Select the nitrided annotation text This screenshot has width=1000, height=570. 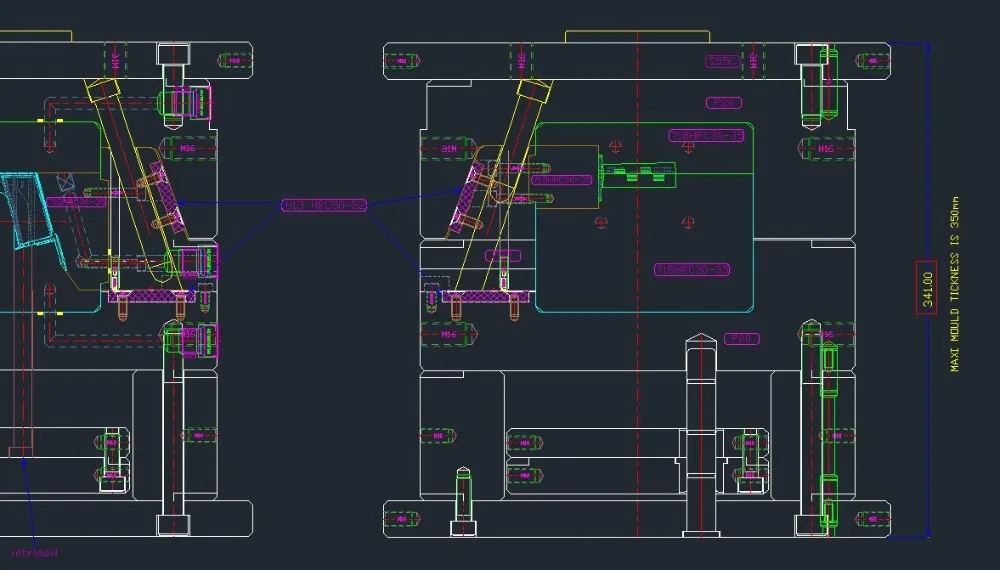coord(34,552)
